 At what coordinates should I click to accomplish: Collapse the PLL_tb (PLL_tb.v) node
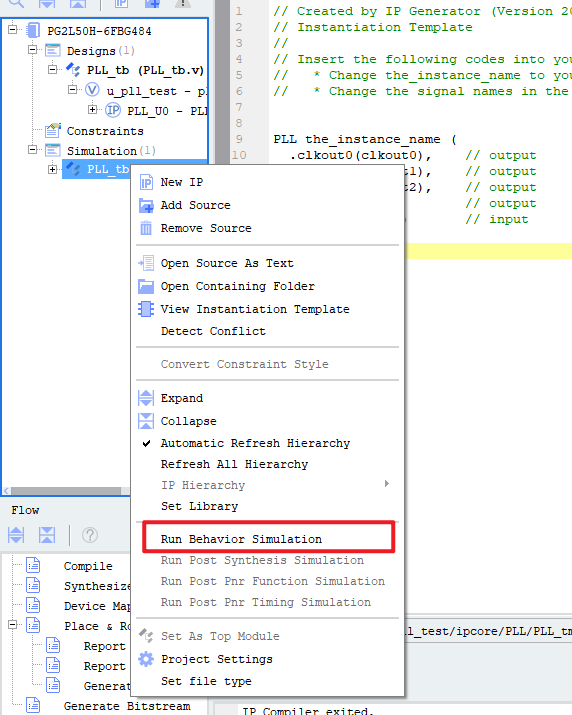point(53,69)
